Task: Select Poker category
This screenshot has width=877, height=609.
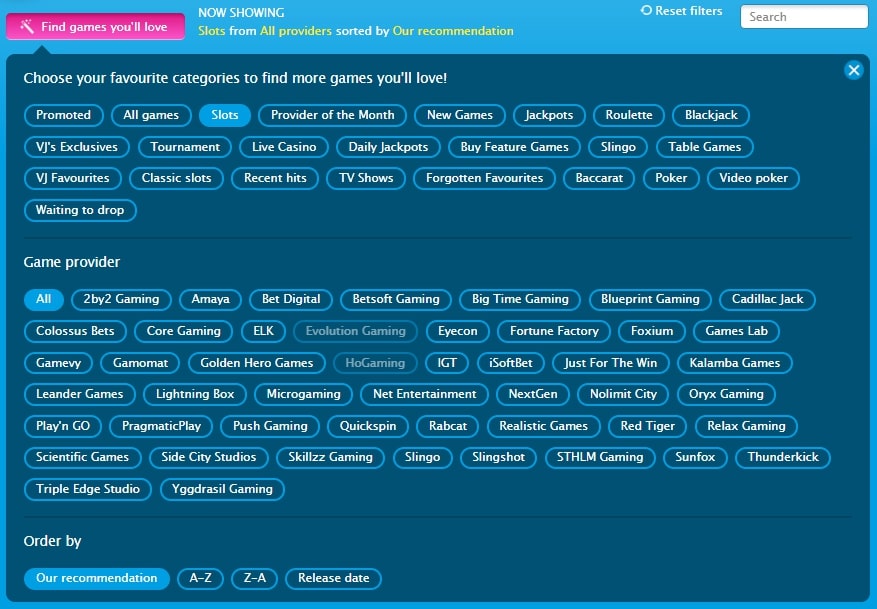Action: [671, 178]
